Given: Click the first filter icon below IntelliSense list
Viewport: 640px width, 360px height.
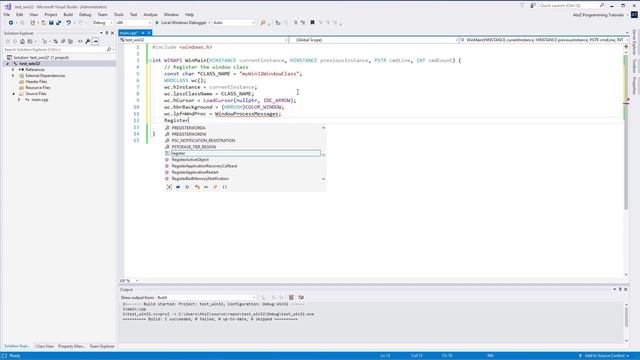Looking at the screenshot, I should [169, 187].
